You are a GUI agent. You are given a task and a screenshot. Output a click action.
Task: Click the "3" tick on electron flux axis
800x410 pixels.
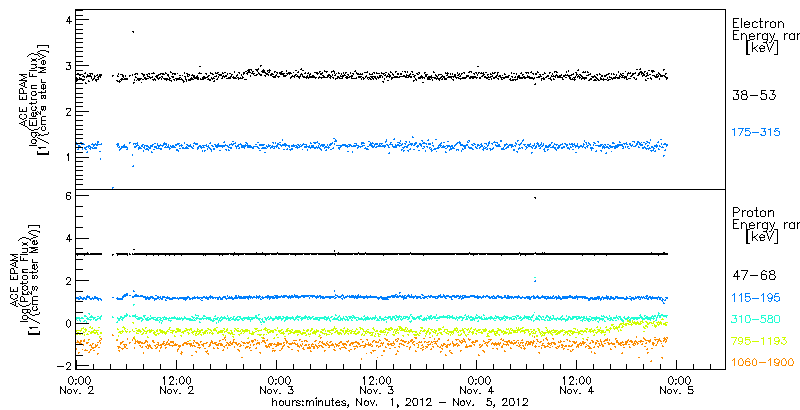pos(71,65)
